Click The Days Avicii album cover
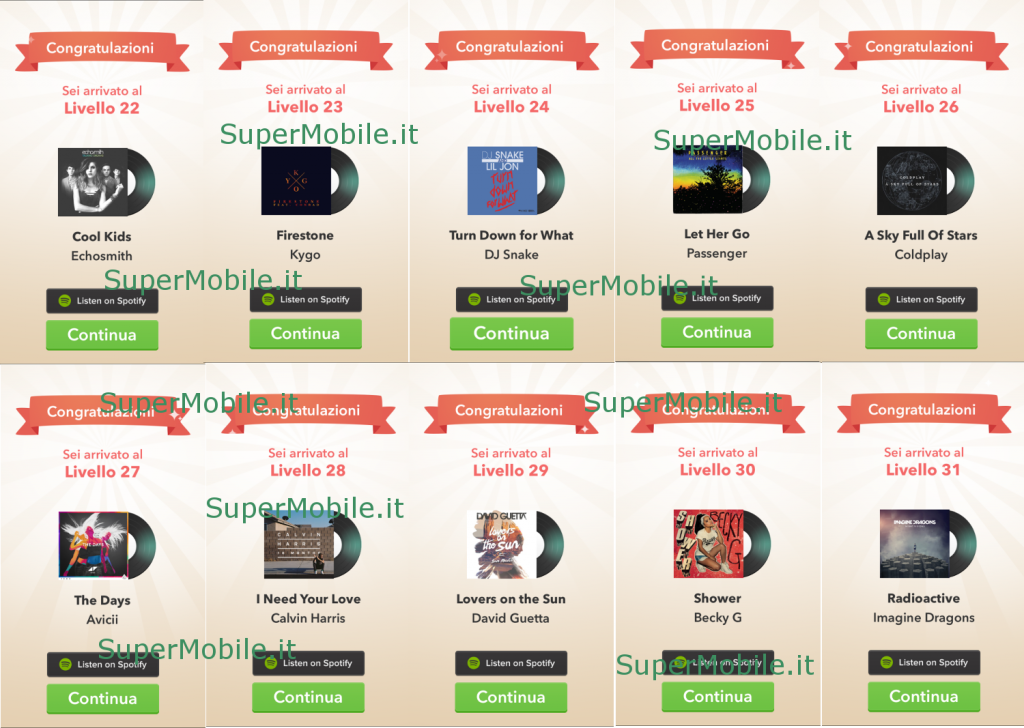Viewport: 1024px width, 728px height. (93, 546)
